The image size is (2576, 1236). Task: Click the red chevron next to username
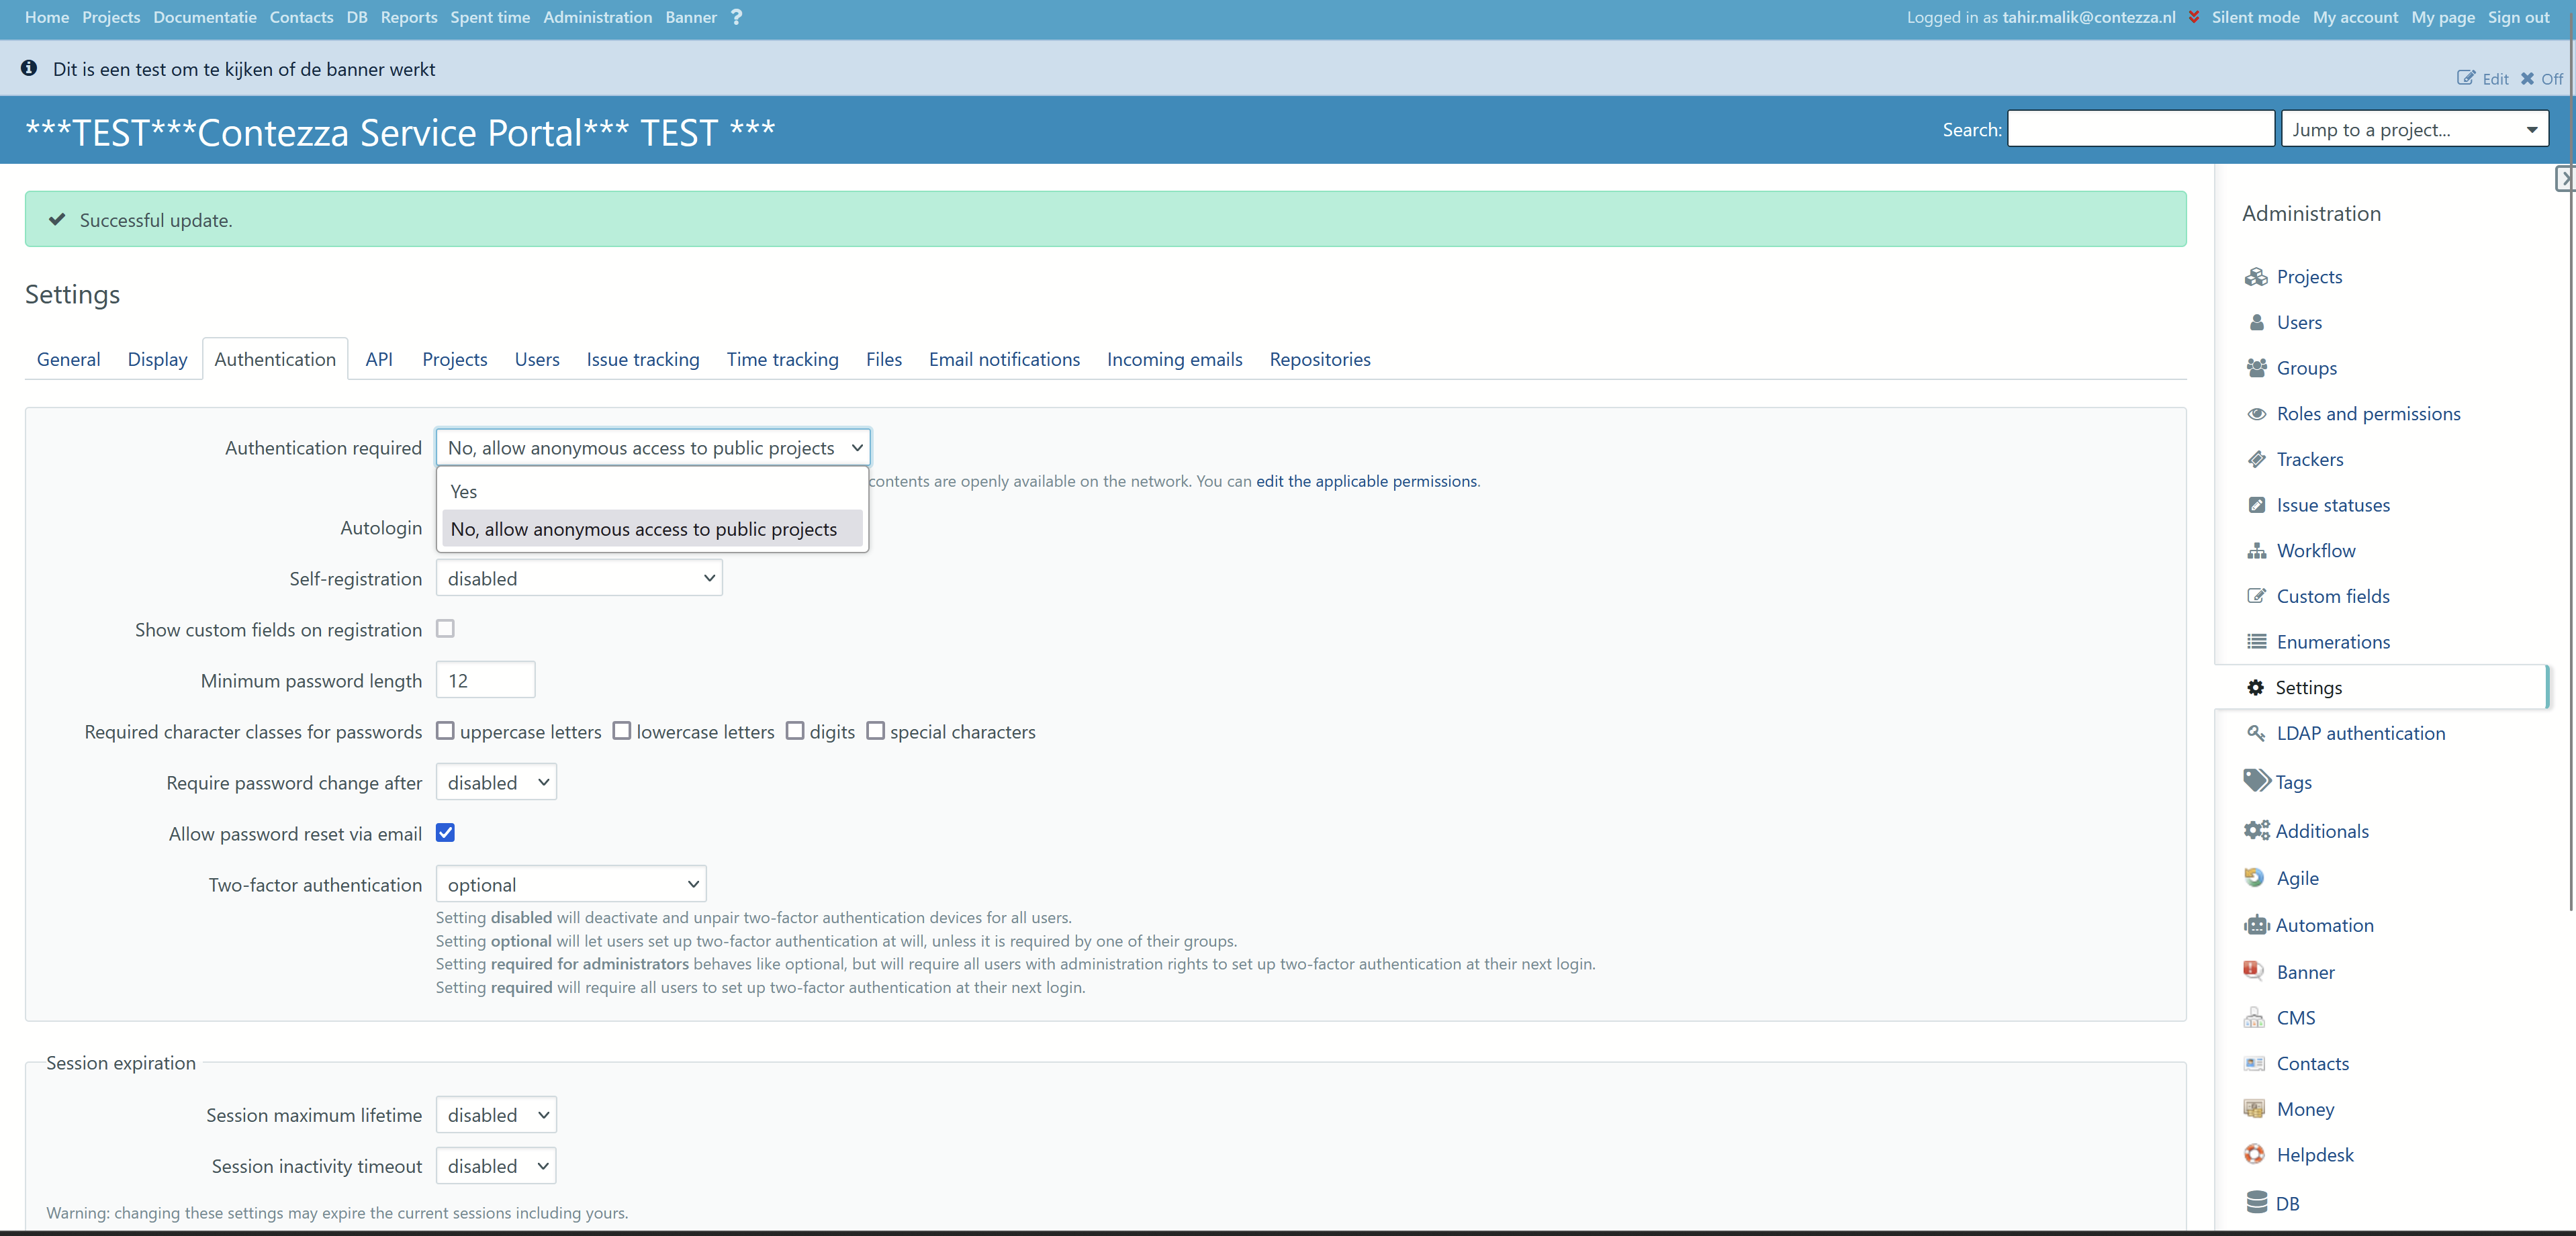(x=2193, y=17)
